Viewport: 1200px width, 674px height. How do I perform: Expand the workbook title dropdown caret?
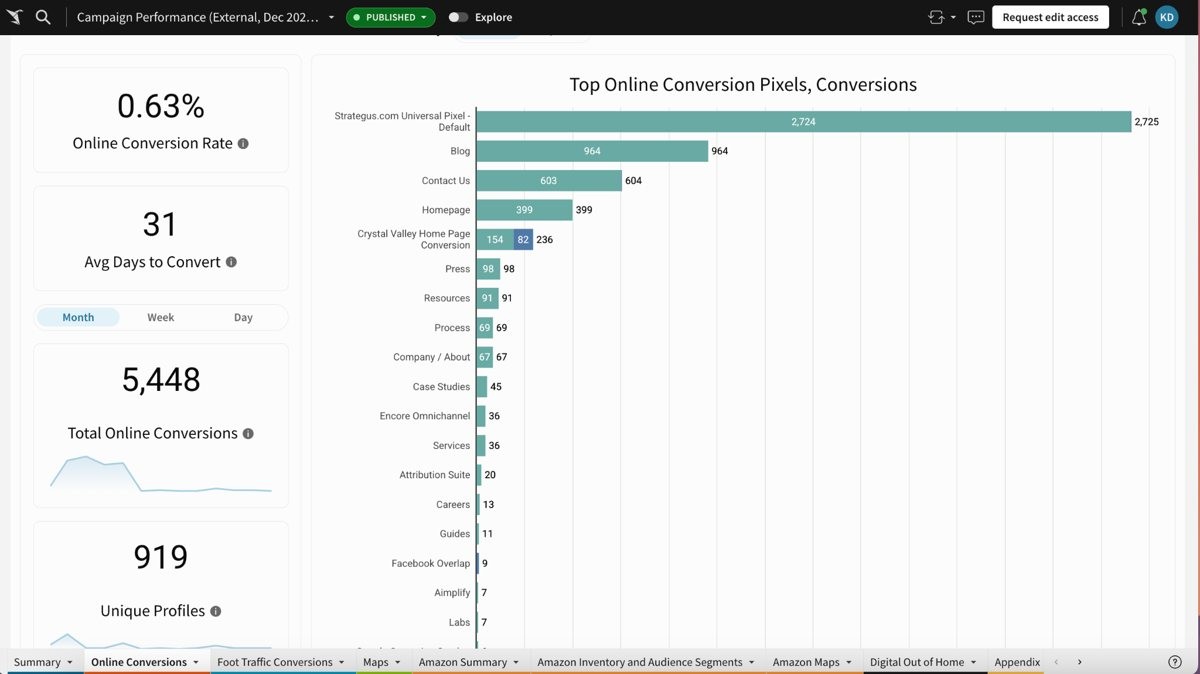[x=331, y=17]
